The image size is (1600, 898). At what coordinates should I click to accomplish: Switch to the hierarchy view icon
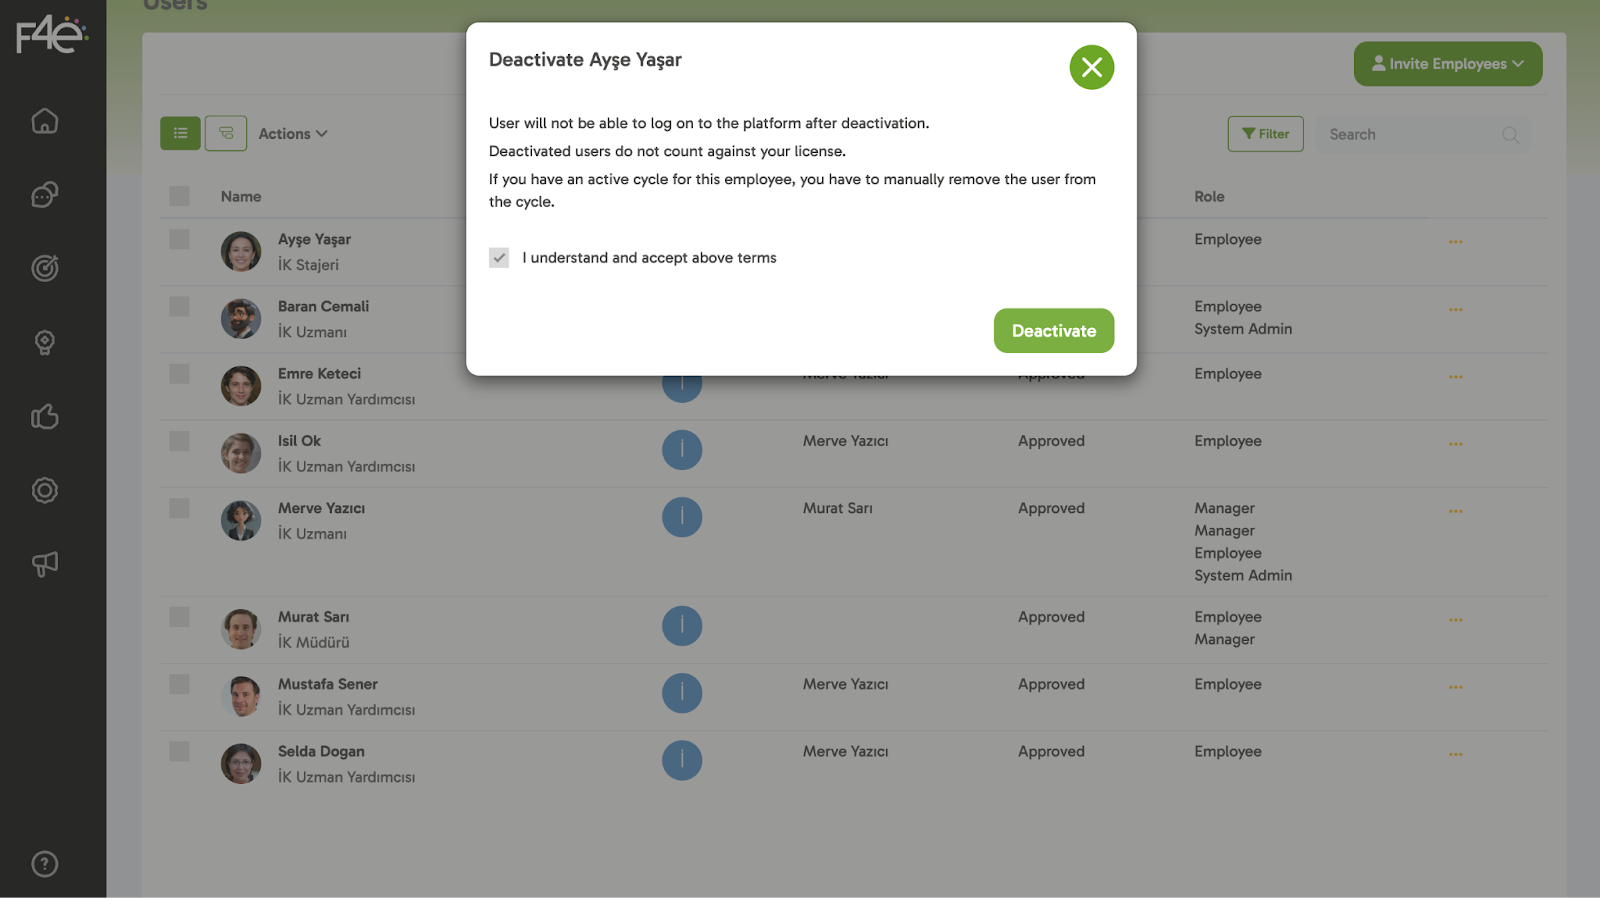coord(226,133)
